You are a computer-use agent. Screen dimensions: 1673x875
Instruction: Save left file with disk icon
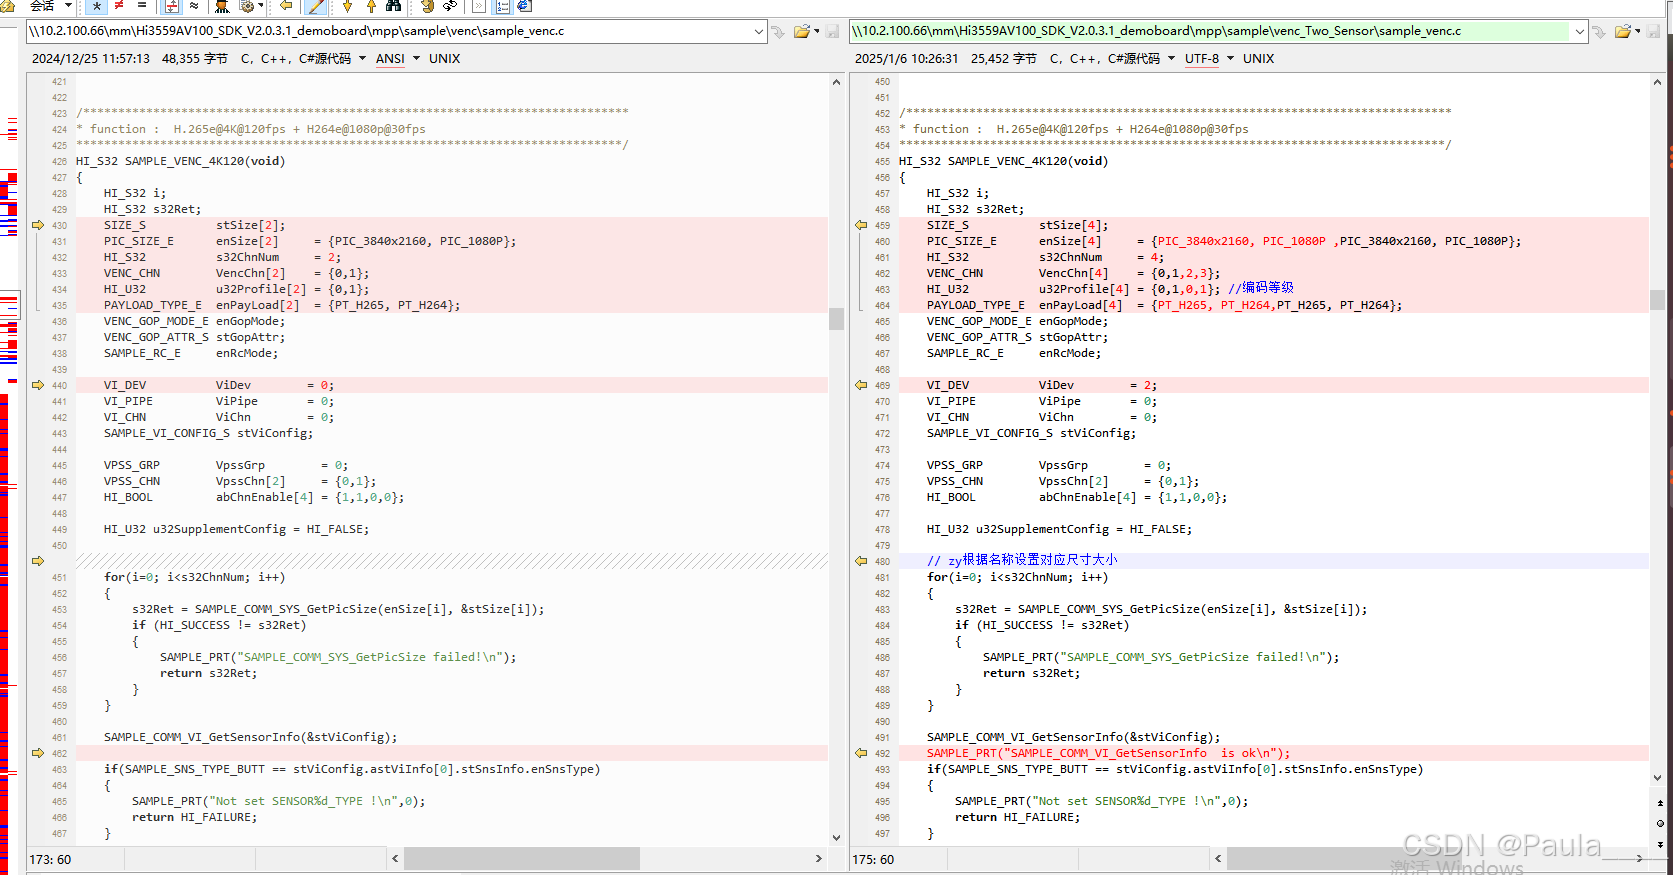832,31
